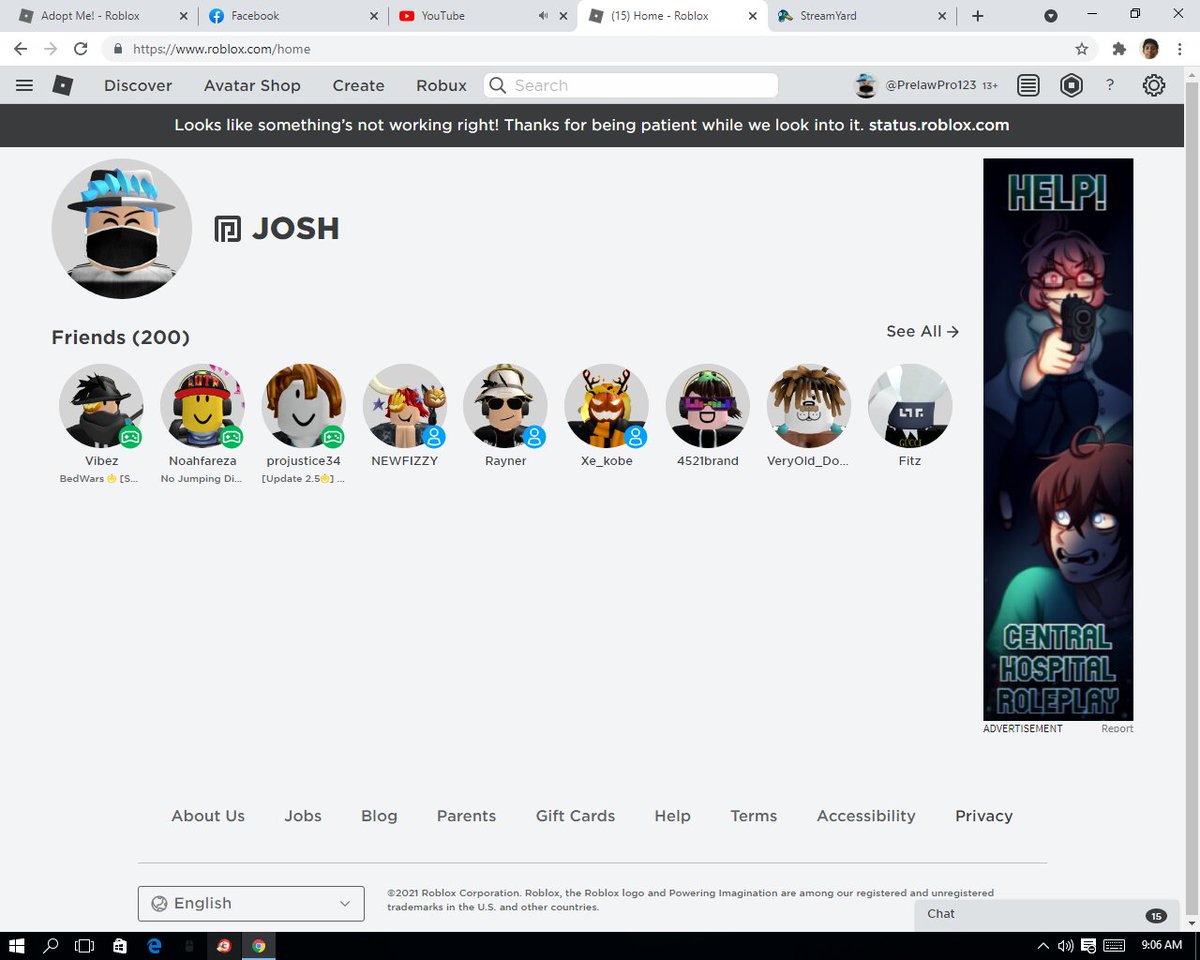Reload the page with the refresh icon

[80, 48]
